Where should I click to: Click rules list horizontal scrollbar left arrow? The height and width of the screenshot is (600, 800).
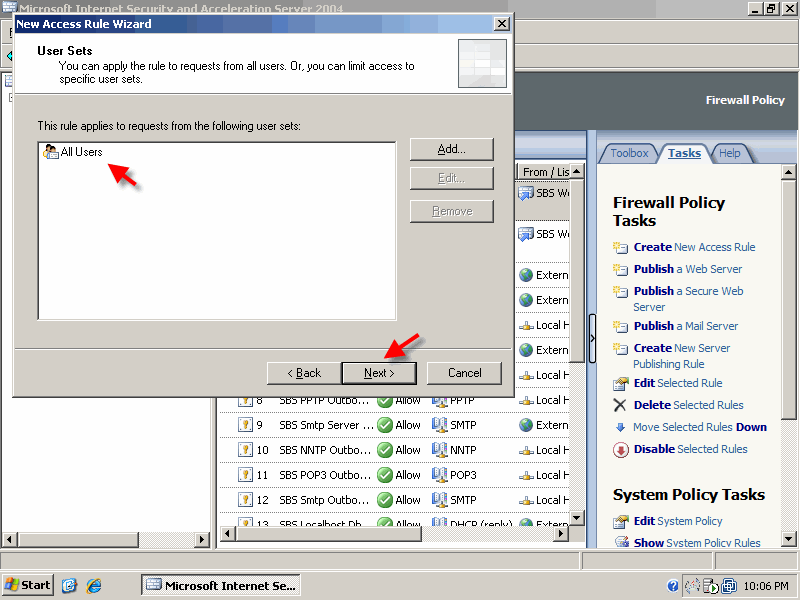tap(228, 534)
